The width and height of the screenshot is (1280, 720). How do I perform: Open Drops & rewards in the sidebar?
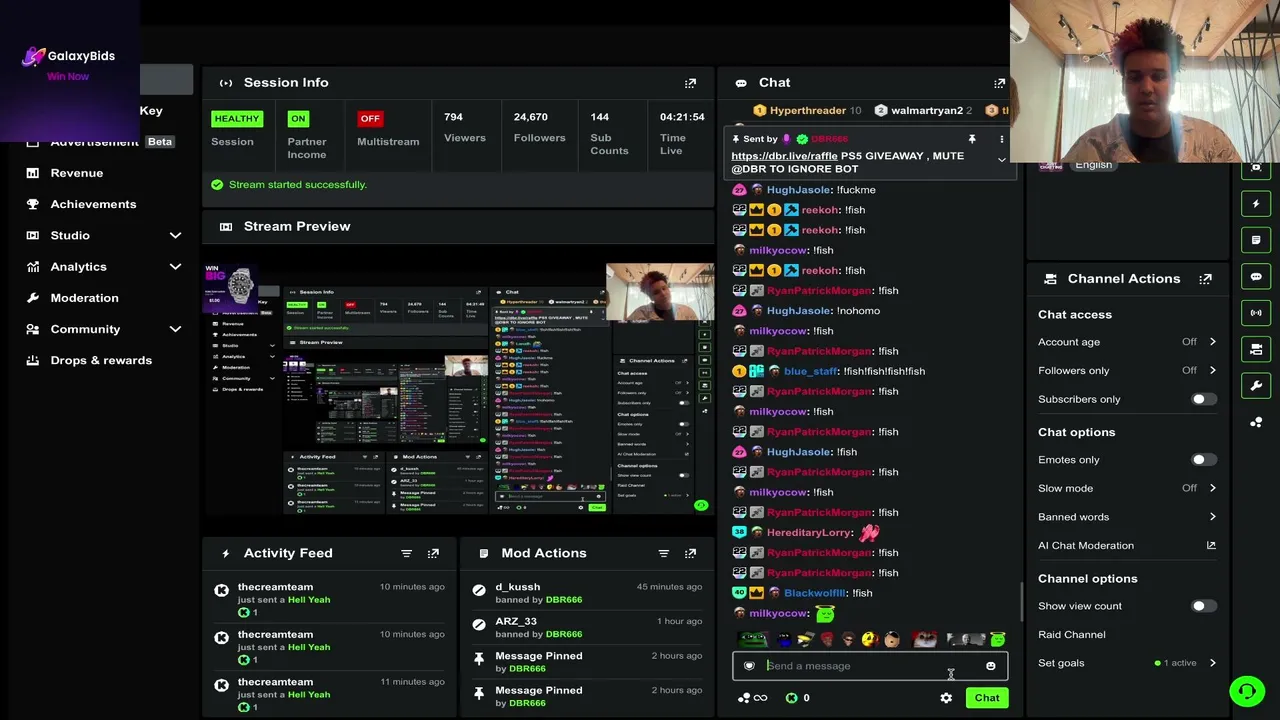101,360
